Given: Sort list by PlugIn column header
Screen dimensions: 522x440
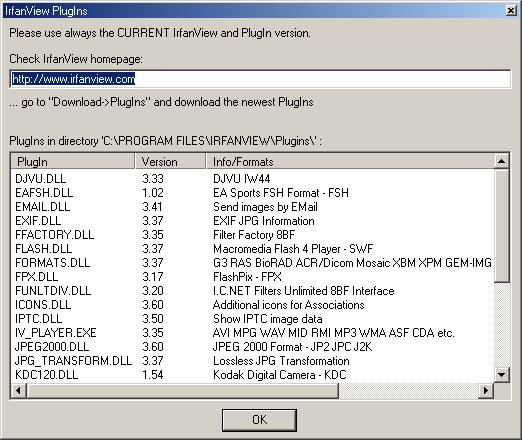Looking at the screenshot, I should [x=73, y=162].
